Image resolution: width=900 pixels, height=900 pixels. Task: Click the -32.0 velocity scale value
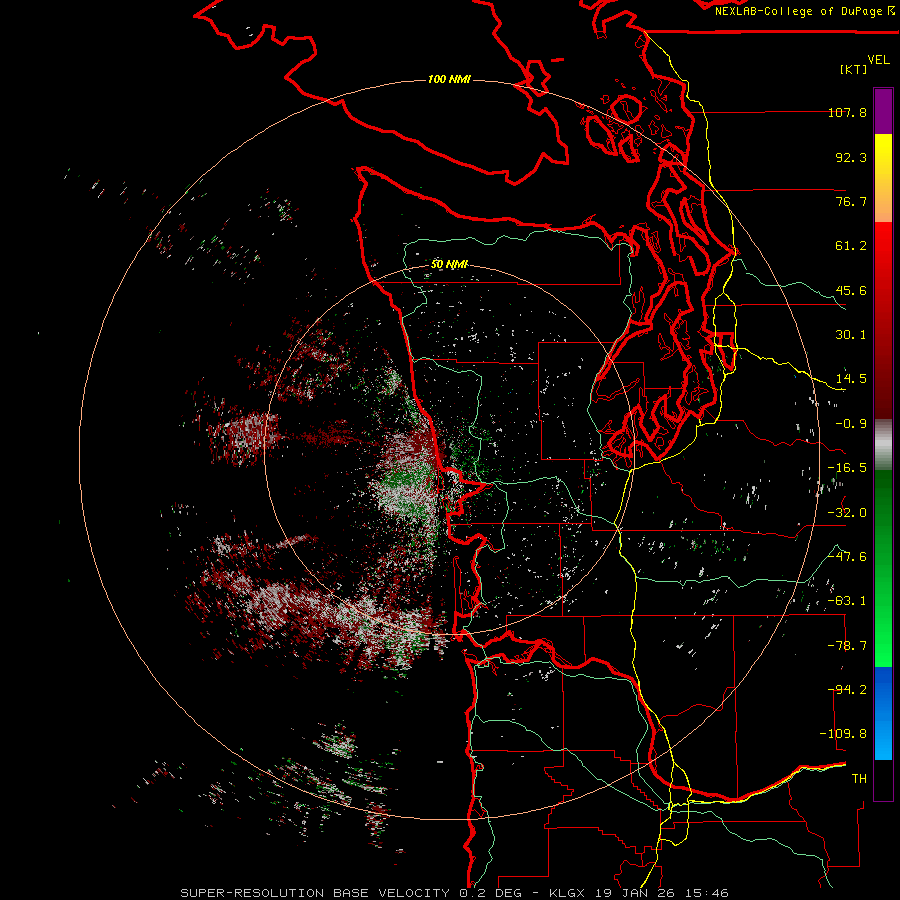click(x=847, y=513)
